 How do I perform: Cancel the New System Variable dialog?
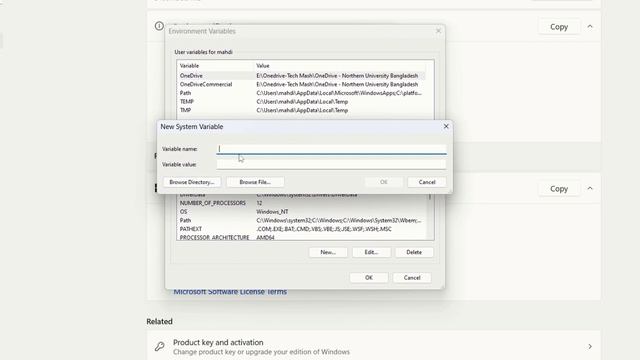click(427, 182)
